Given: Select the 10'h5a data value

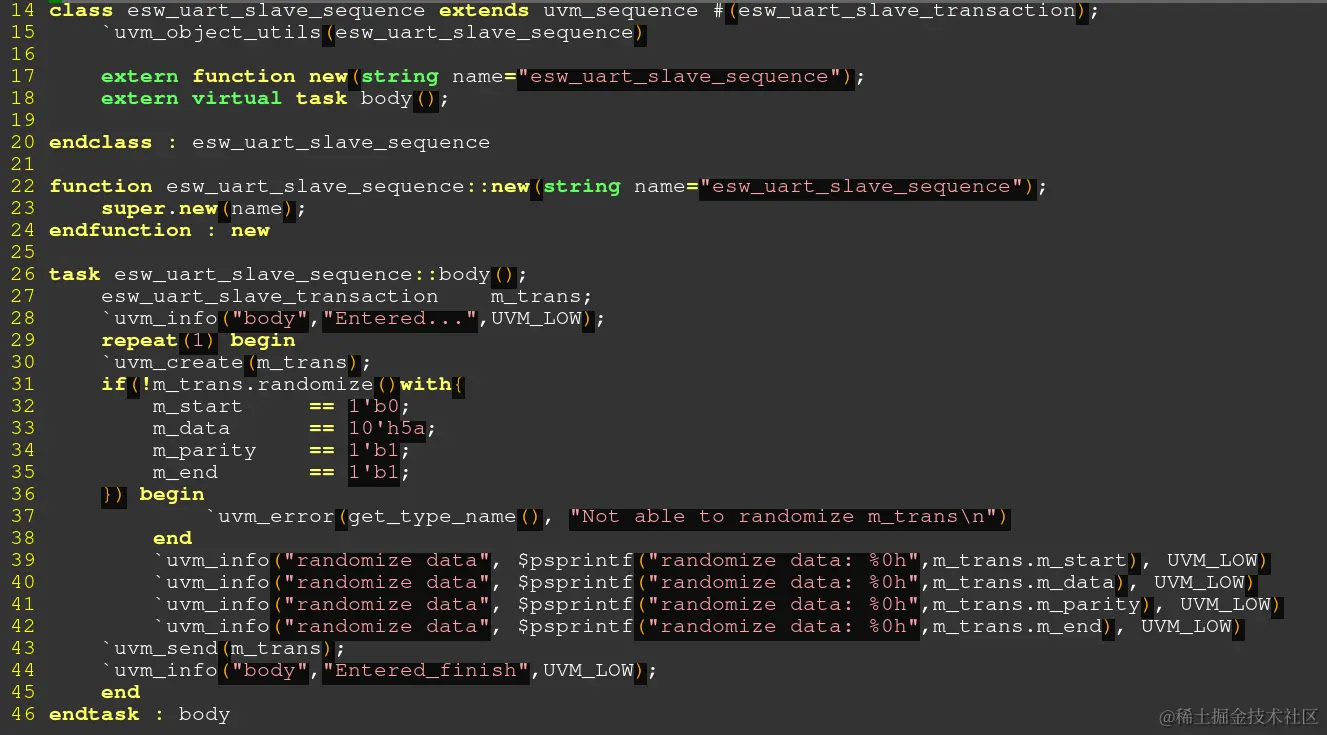Looking at the screenshot, I should pos(387,428).
